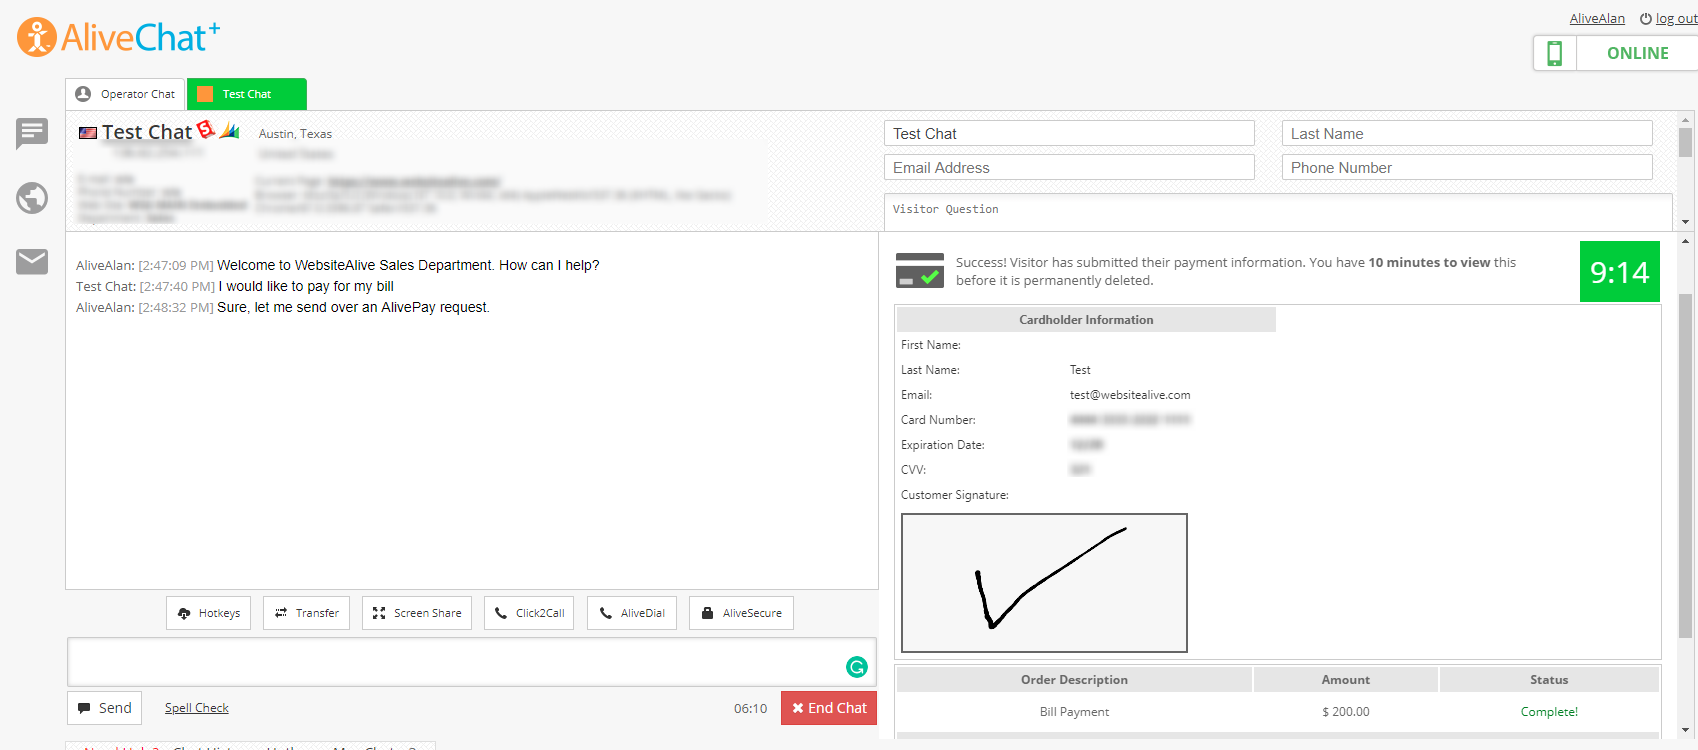Image resolution: width=1698 pixels, height=750 pixels.
Task: Open the envelope mail icon in the sidebar
Action: [32, 261]
